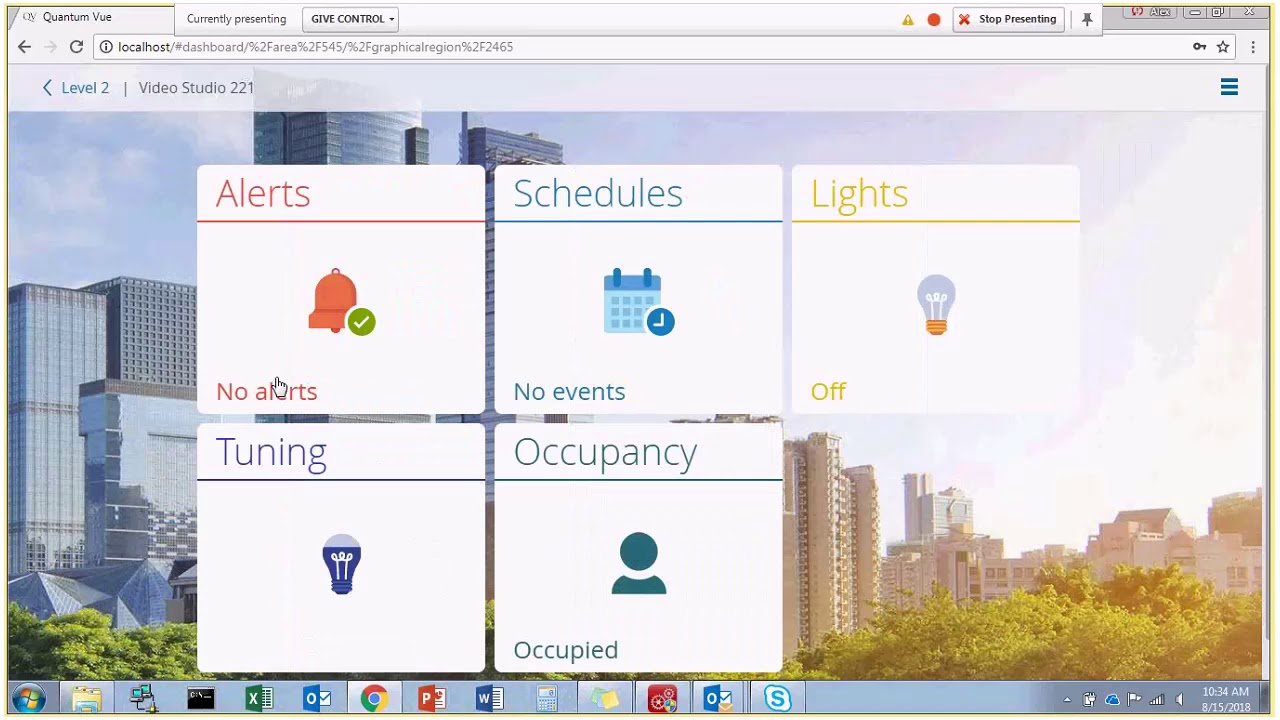This screenshot has width=1280, height=720.
Task: Open the second Outlook taskbar icon beside Skype
Action: [x=719, y=698]
